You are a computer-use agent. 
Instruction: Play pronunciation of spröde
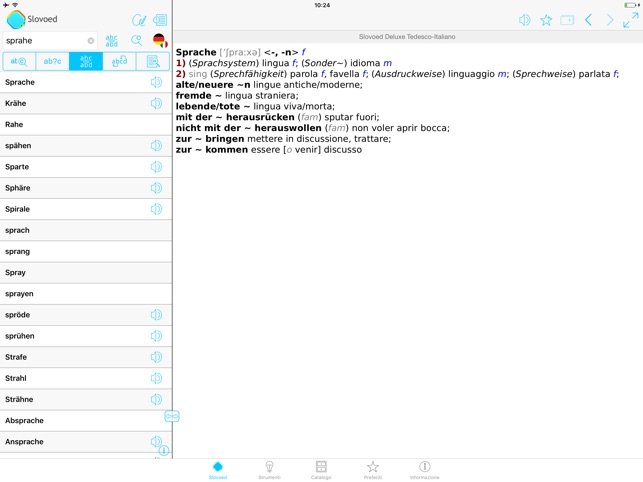click(x=156, y=315)
